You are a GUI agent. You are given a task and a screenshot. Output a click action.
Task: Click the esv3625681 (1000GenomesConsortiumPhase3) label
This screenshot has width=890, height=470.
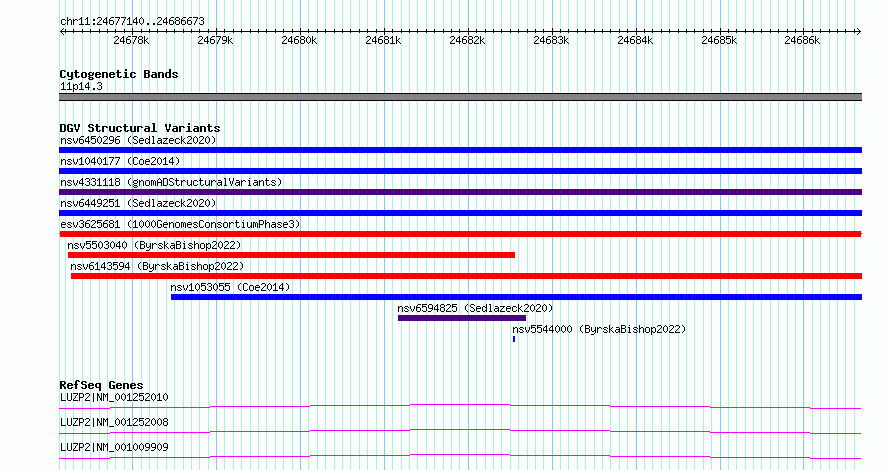pyautogui.click(x=180, y=224)
